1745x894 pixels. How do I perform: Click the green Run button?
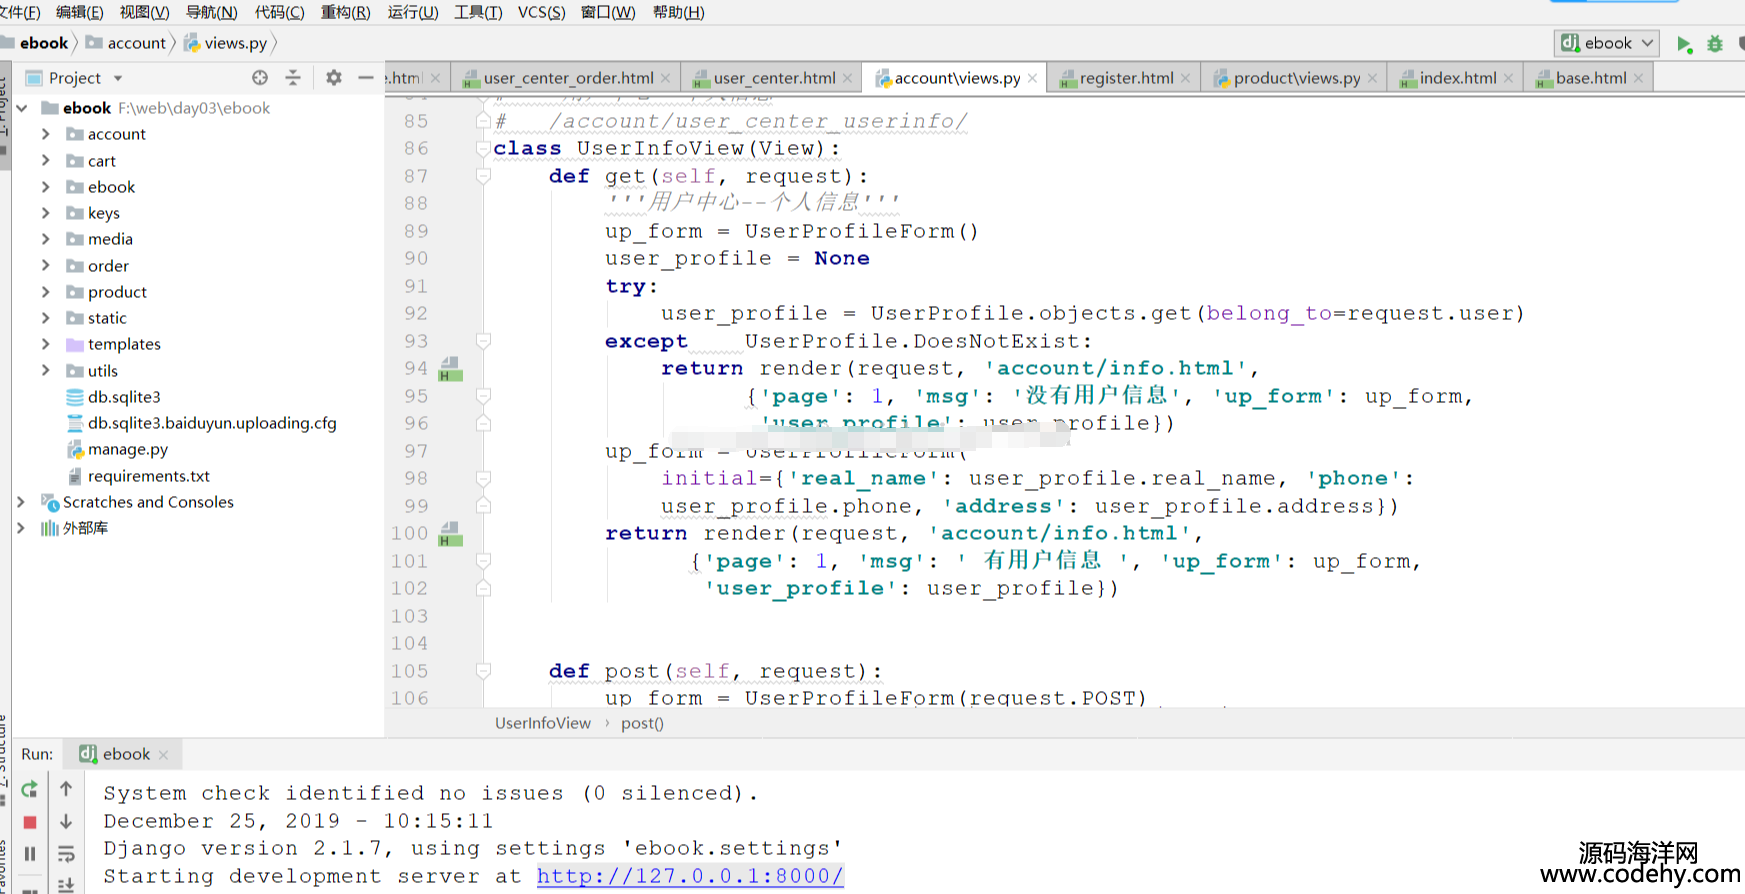pyautogui.click(x=1684, y=44)
